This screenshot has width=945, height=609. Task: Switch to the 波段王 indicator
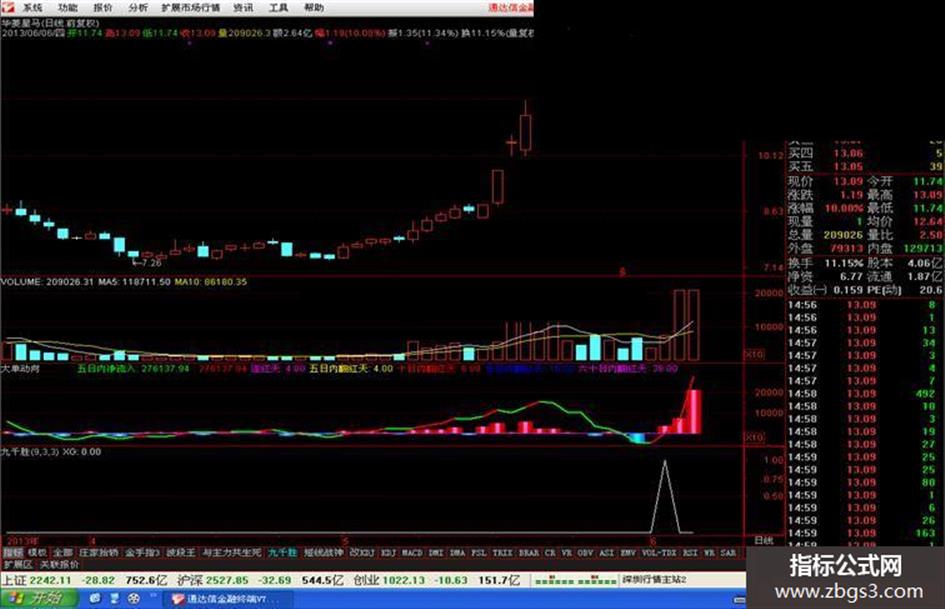(x=181, y=552)
